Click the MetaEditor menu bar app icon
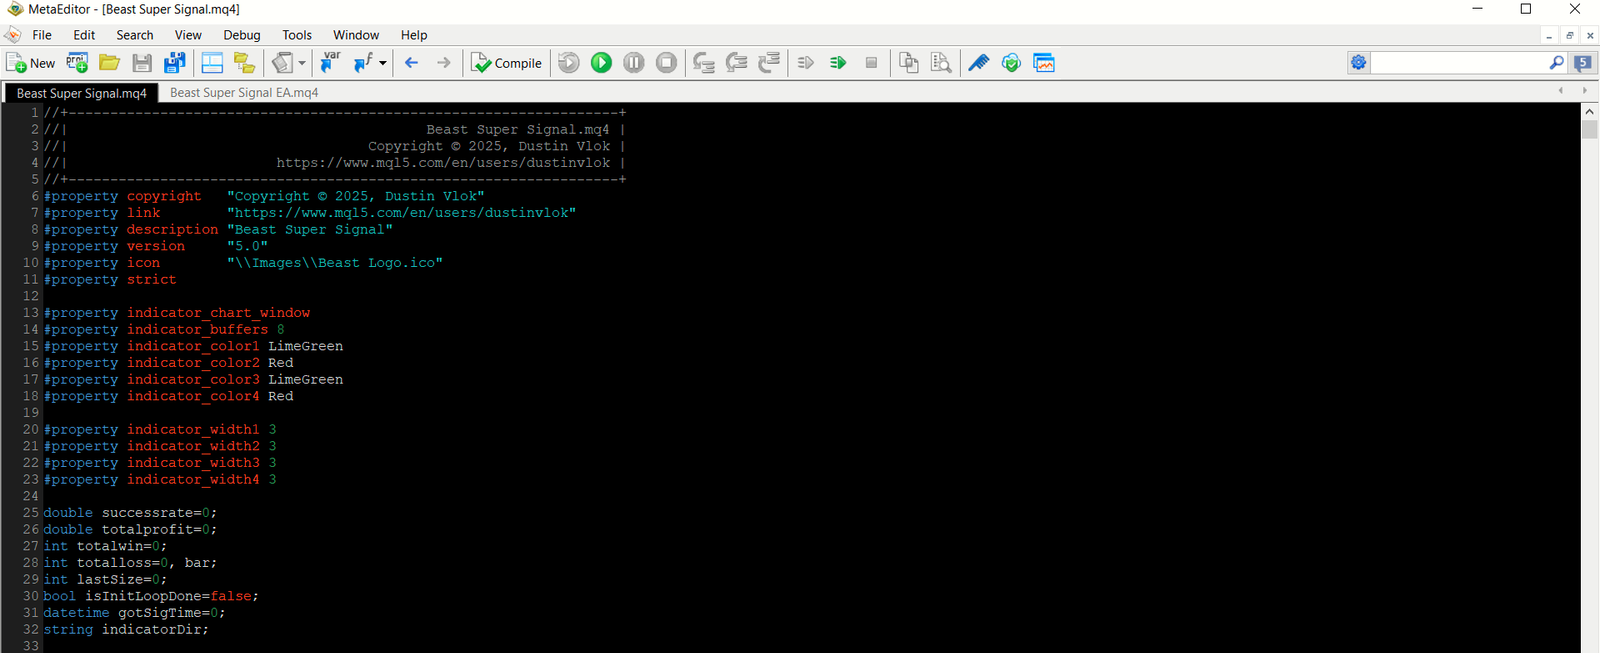Image resolution: width=1600 pixels, height=653 pixels. [12, 35]
